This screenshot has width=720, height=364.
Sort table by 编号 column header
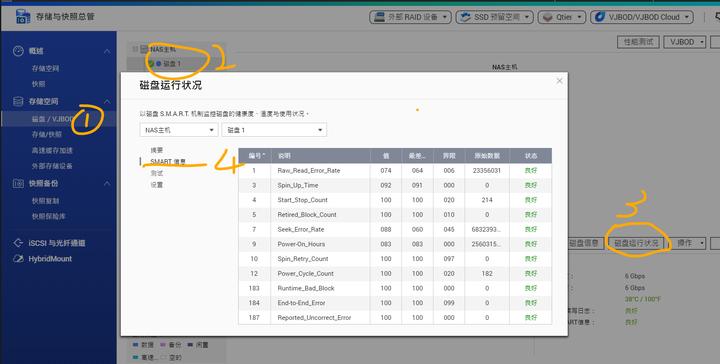click(255, 156)
